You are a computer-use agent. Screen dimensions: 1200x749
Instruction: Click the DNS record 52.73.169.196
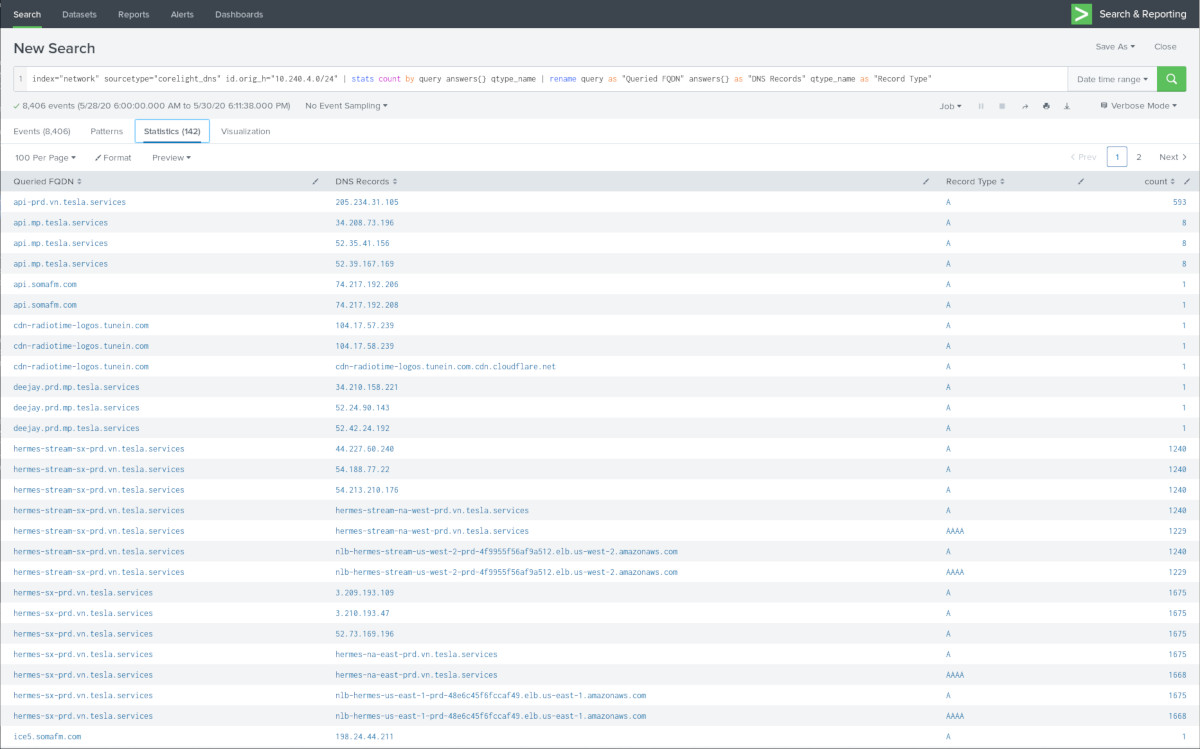pyautogui.click(x=365, y=633)
